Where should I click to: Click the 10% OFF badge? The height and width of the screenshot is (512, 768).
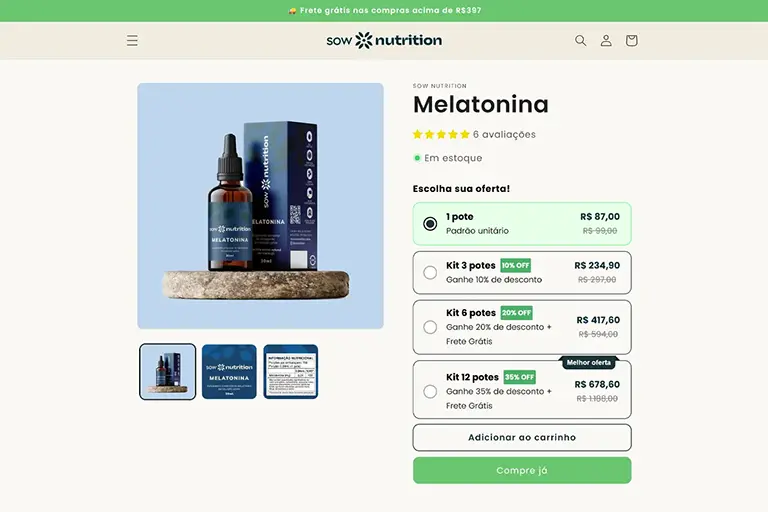pyautogui.click(x=516, y=266)
